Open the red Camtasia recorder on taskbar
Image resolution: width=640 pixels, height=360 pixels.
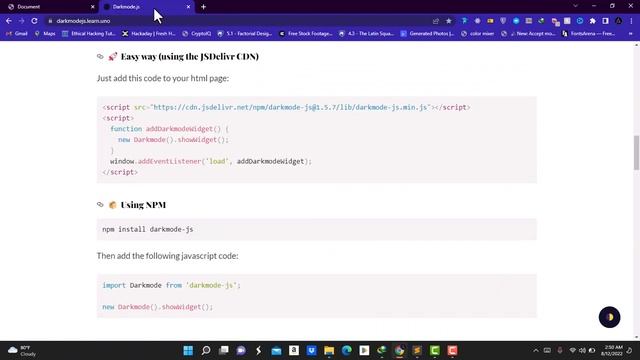click(452, 351)
